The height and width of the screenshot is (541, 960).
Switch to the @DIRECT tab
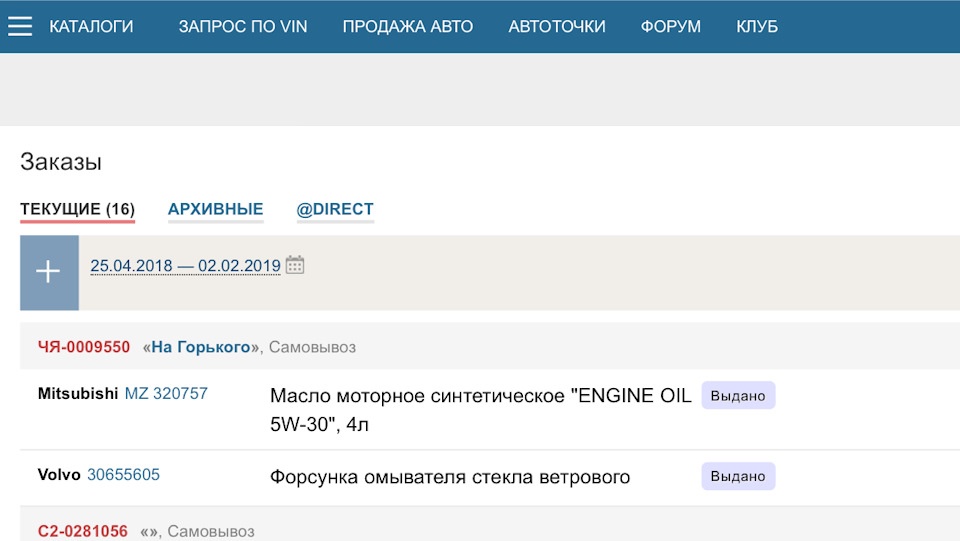point(335,209)
